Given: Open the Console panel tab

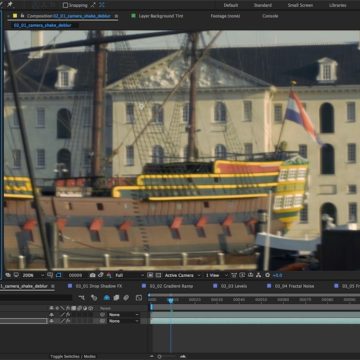Looking at the screenshot, I should [270, 16].
